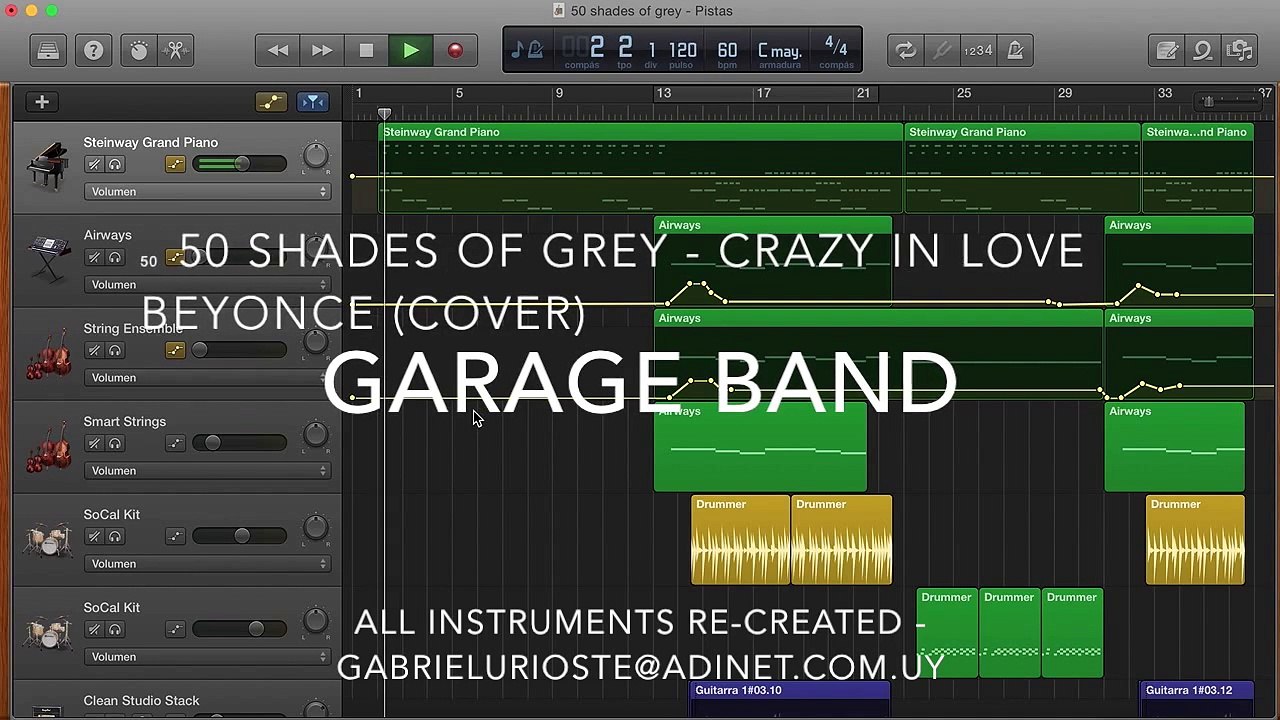The height and width of the screenshot is (720, 1280).
Task: Fast forward the playhead
Action: (322, 50)
